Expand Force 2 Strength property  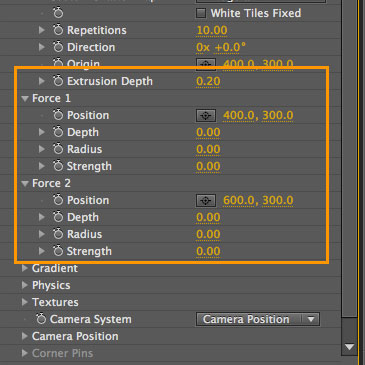click(x=42, y=251)
